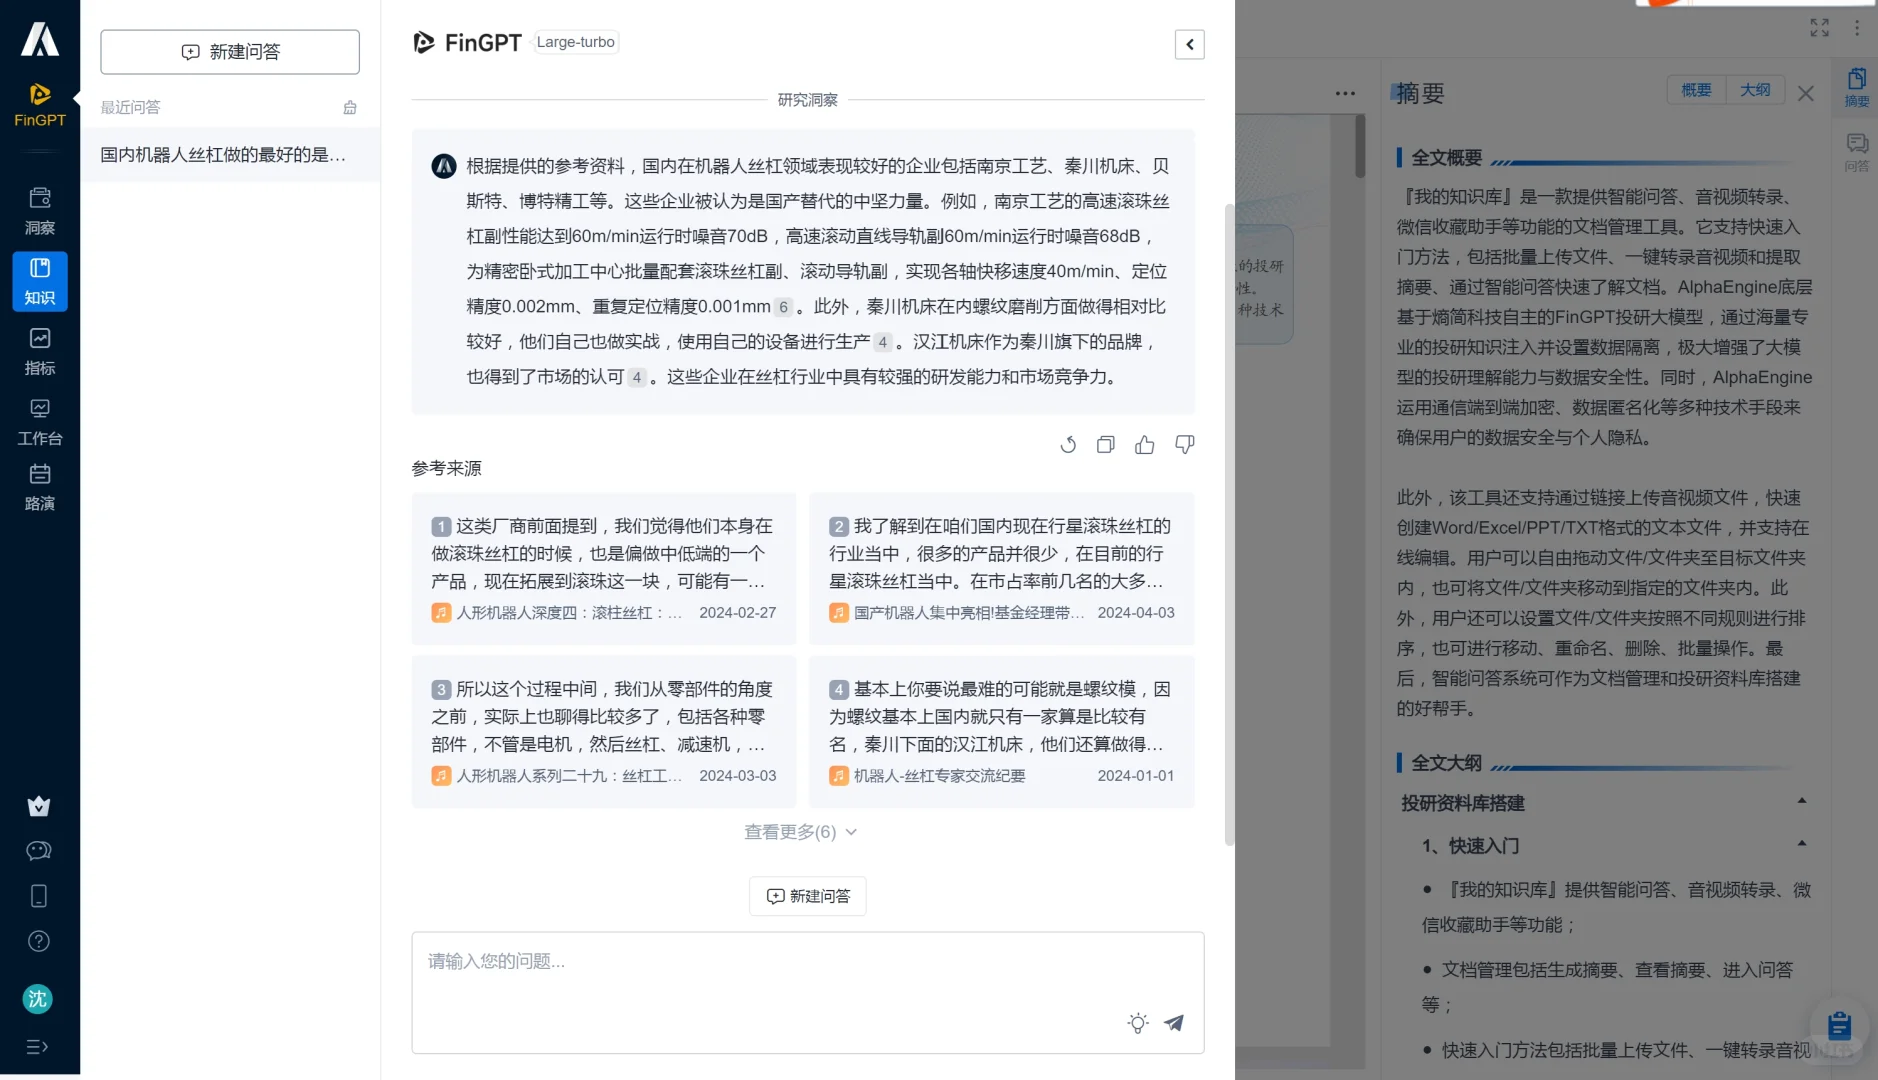Viewport: 1878px width, 1080px height.
Task: Send the question with paper plane
Action: click(1175, 1023)
